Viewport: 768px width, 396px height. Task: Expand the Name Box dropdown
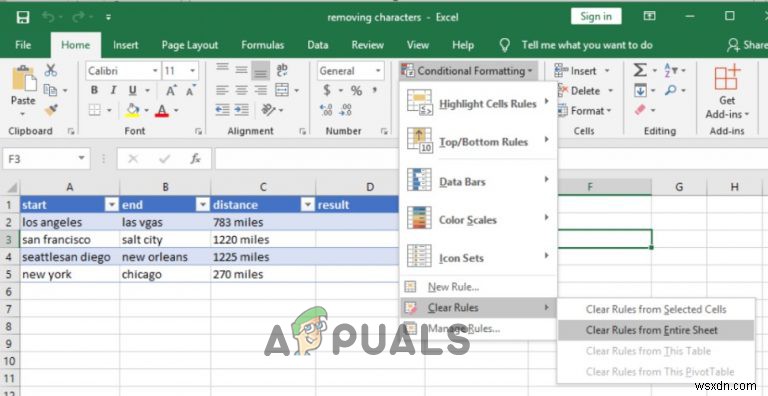(x=81, y=159)
